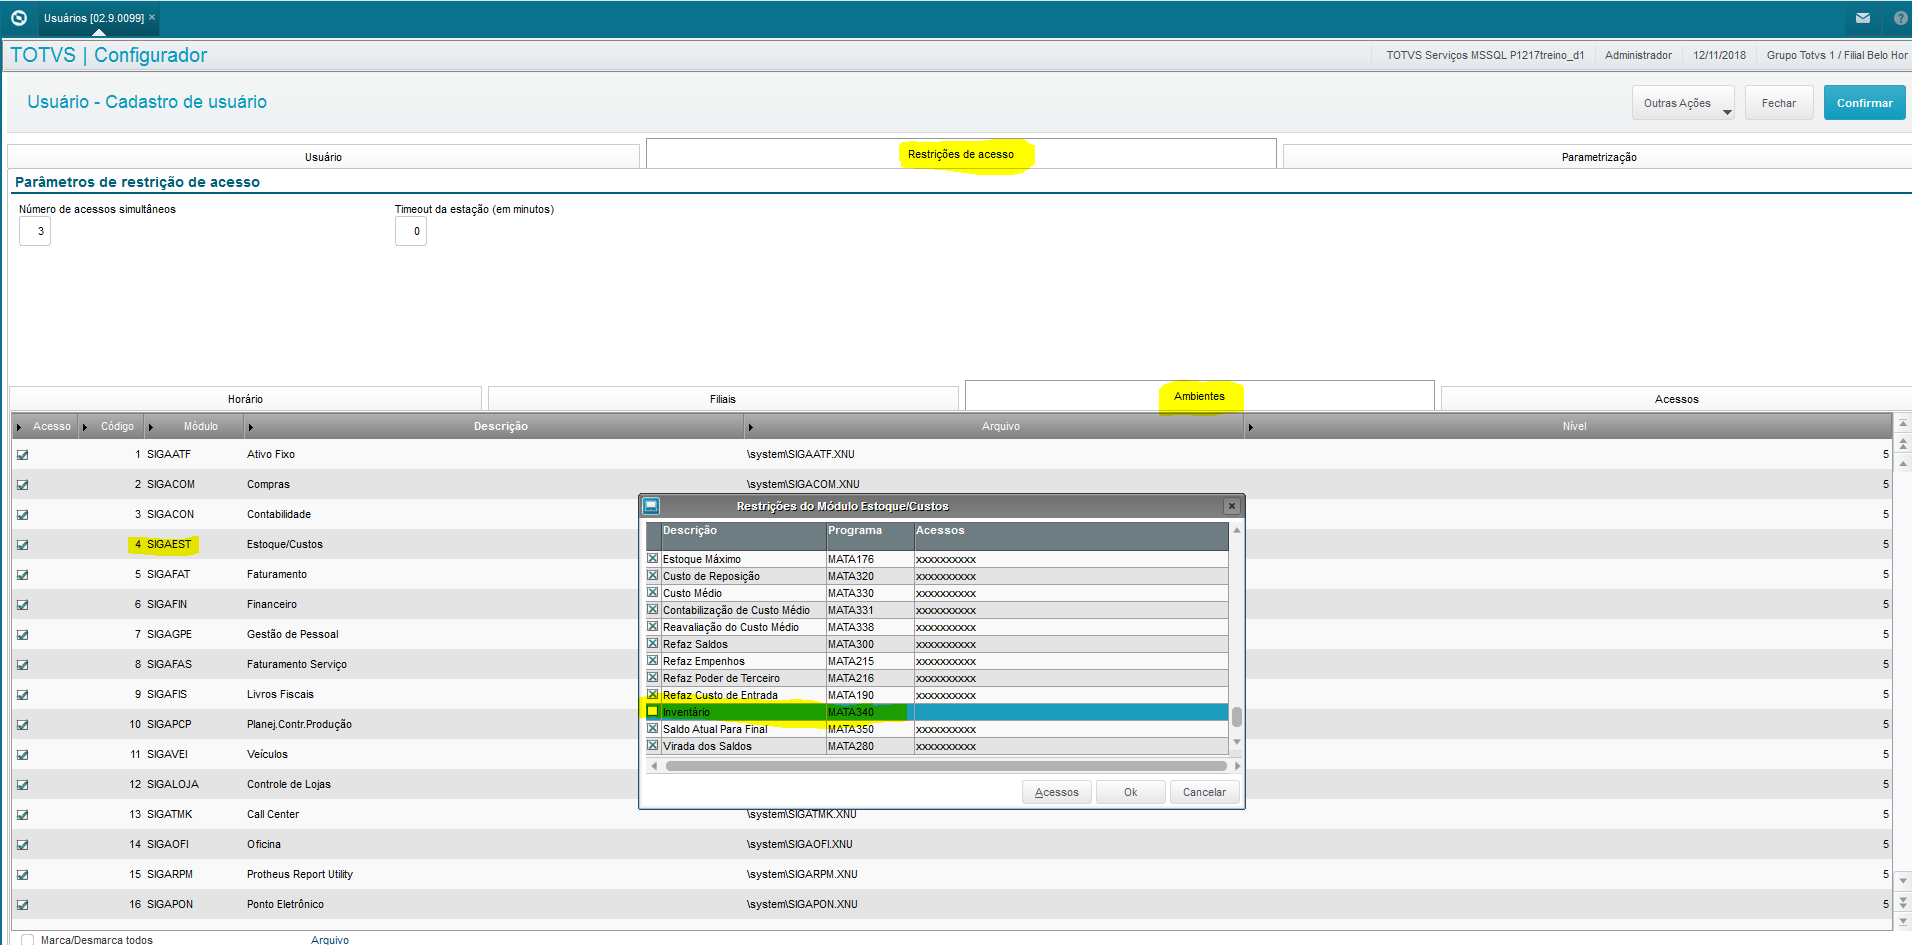Open the Parametrização tab
Viewport: 1912px width, 945px height.
pyautogui.click(x=1598, y=157)
